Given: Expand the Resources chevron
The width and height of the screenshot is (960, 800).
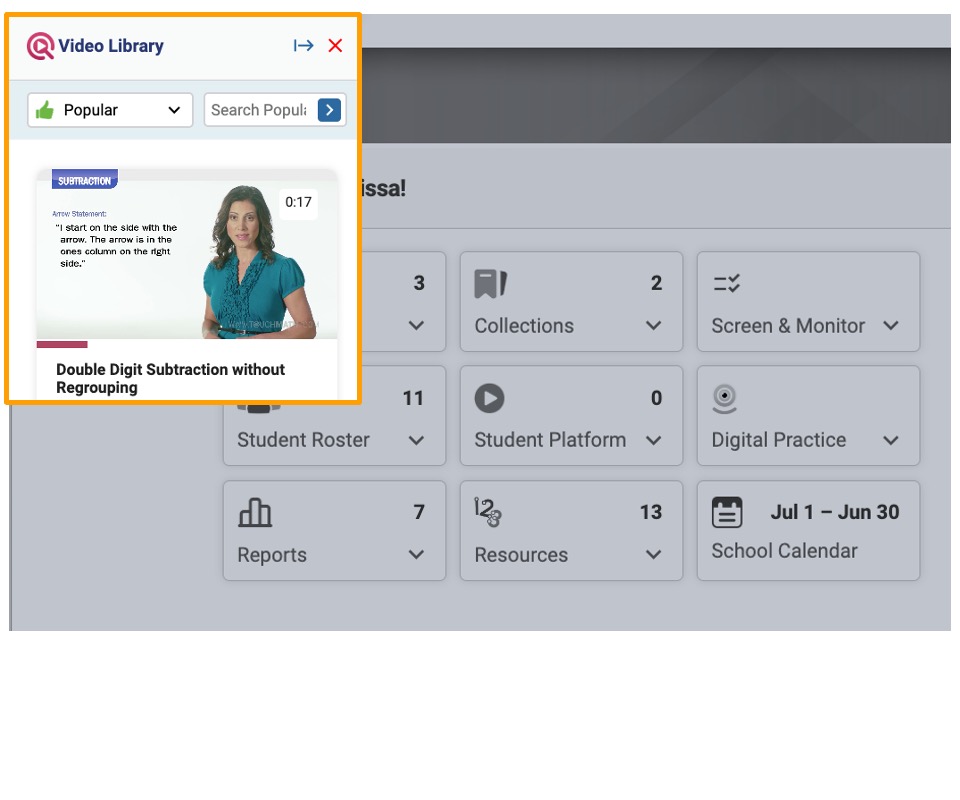Looking at the screenshot, I should click(654, 555).
